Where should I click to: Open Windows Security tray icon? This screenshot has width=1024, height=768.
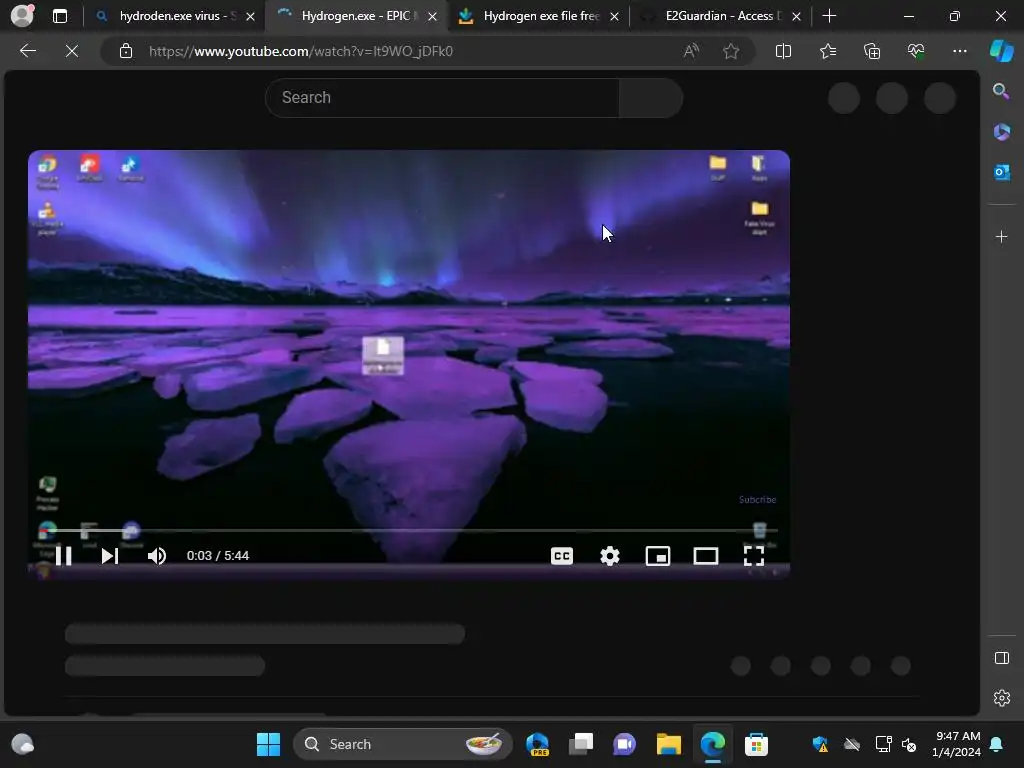coord(820,744)
